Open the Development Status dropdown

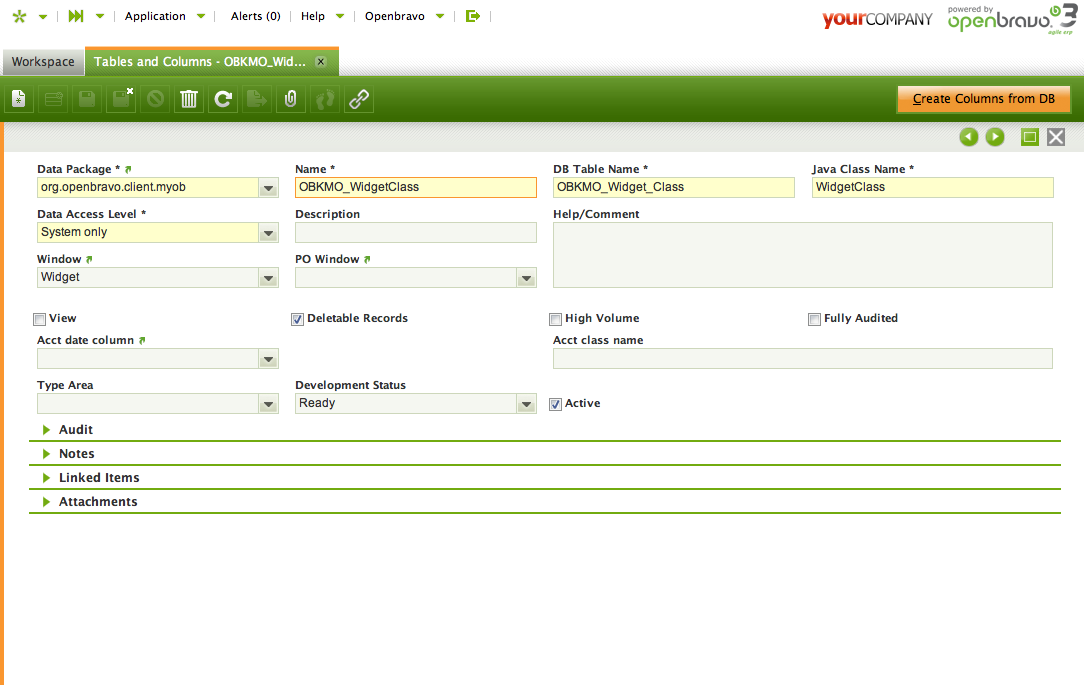pos(526,404)
